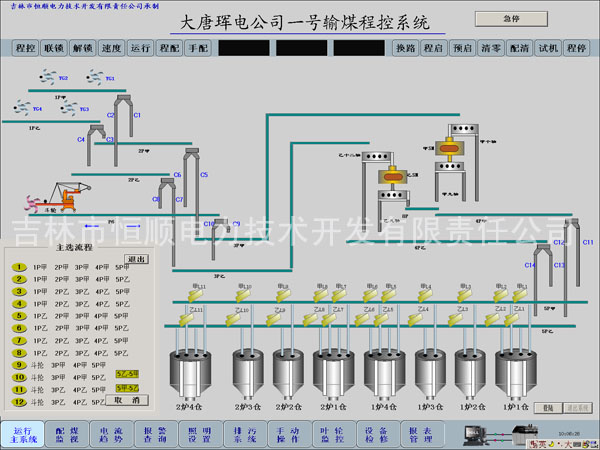
Task: Click the 清零 reset toolbar button
Action: click(491, 48)
